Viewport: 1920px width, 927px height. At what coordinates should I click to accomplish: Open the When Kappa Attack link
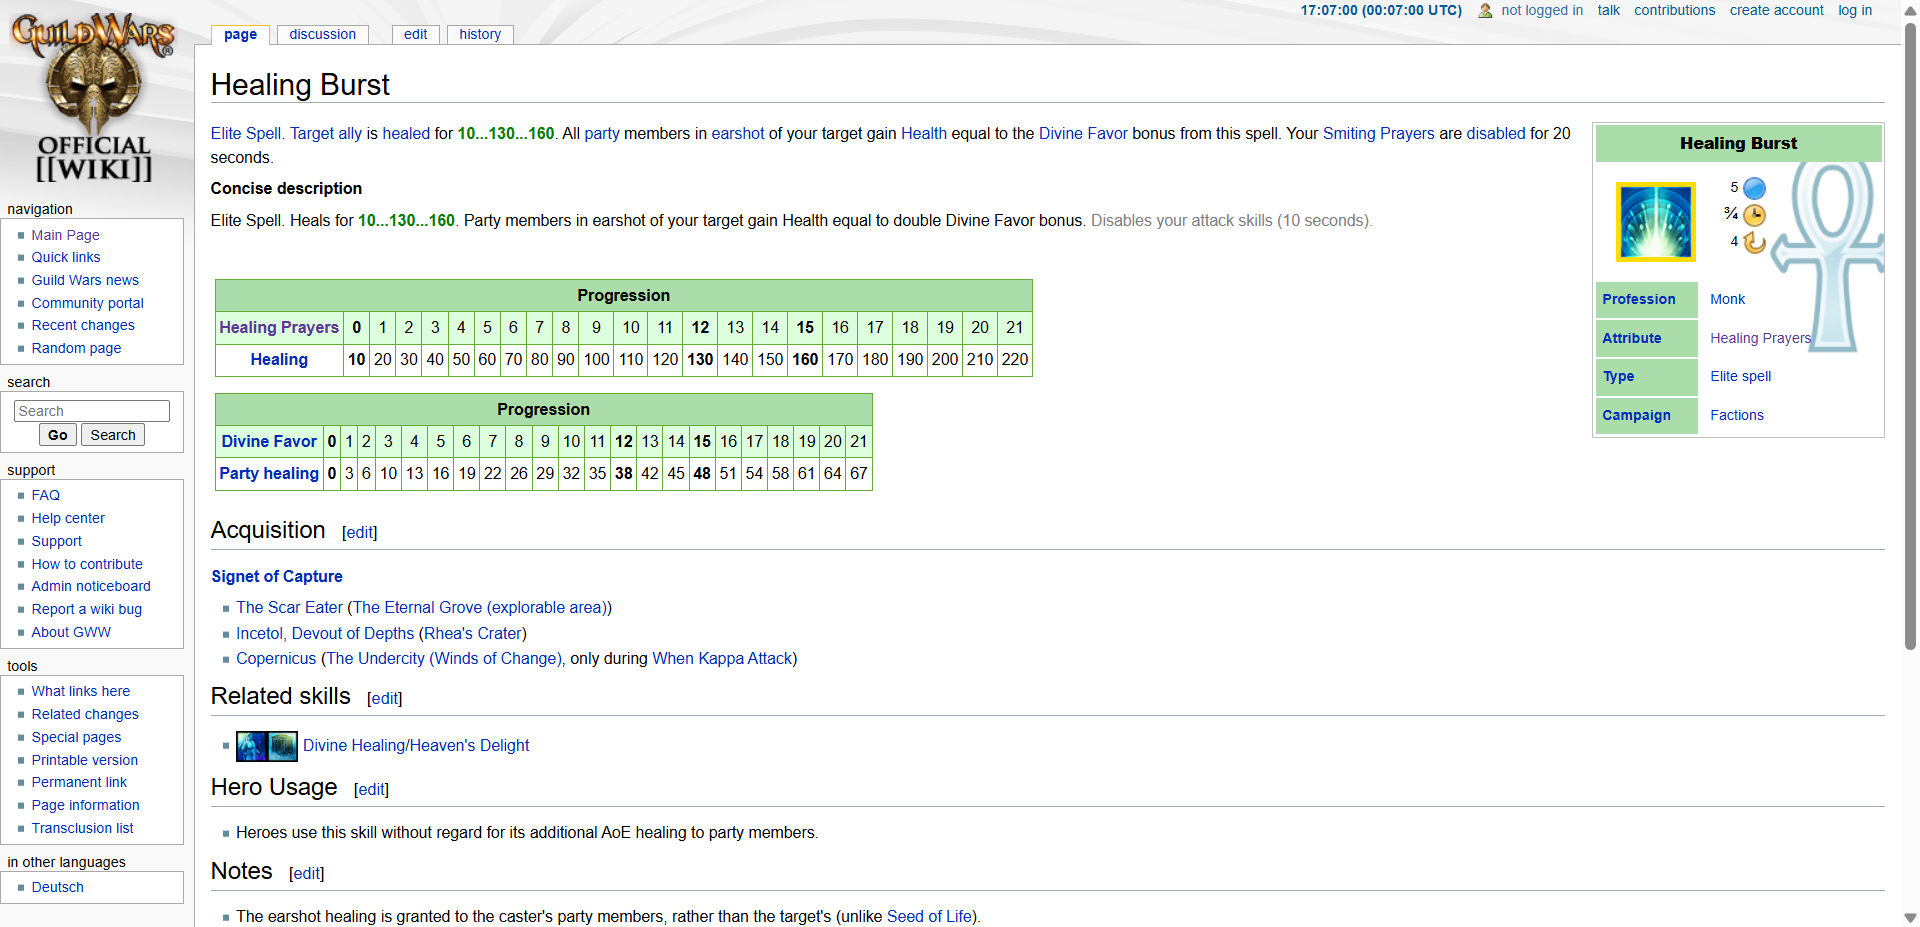[x=722, y=658]
